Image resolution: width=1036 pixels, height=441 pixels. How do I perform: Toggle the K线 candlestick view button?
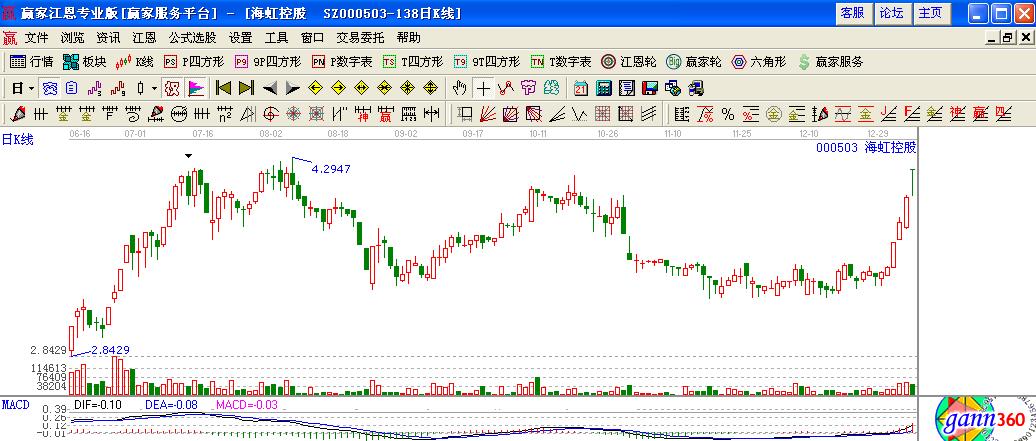coord(135,62)
